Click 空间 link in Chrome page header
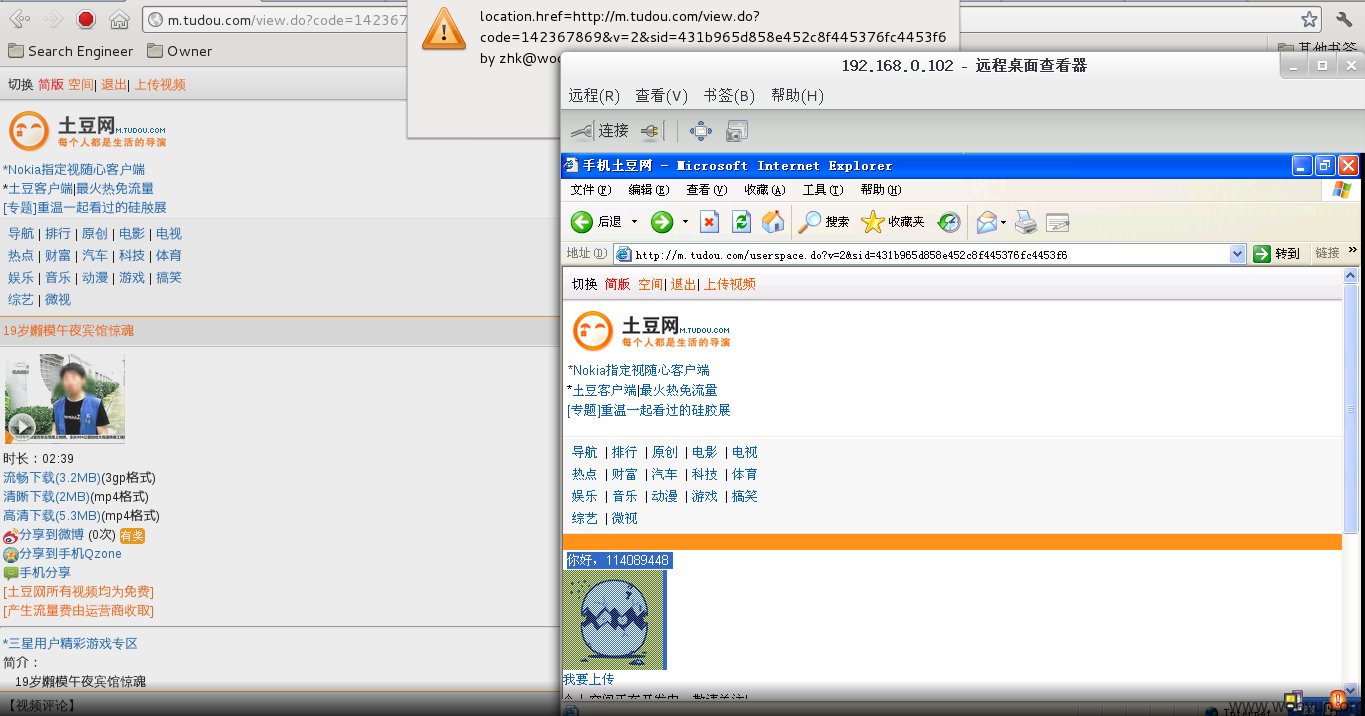The image size is (1365, 716). [80, 85]
